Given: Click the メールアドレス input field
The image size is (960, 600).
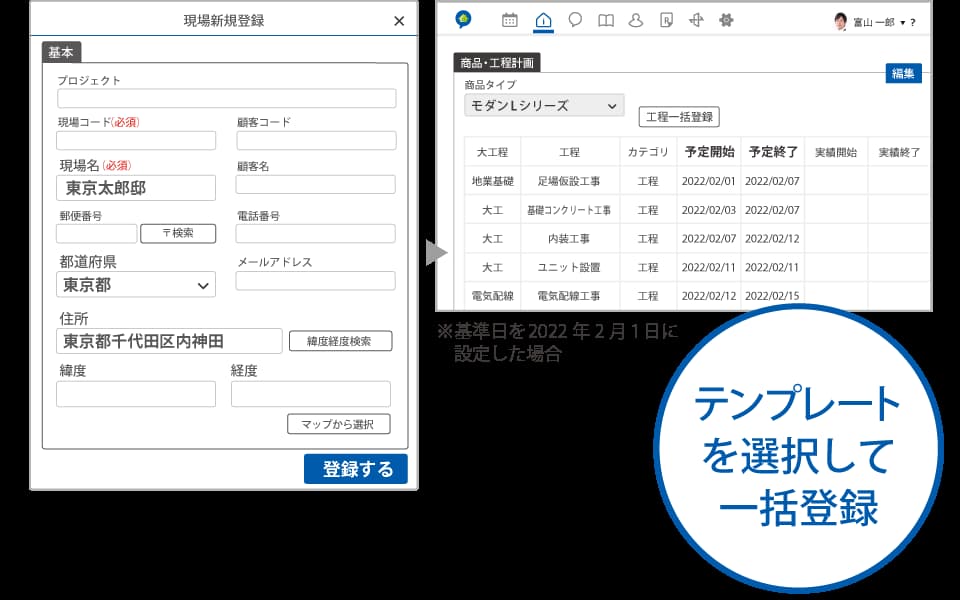Looking at the screenshot, I should [x=316, y=280].
